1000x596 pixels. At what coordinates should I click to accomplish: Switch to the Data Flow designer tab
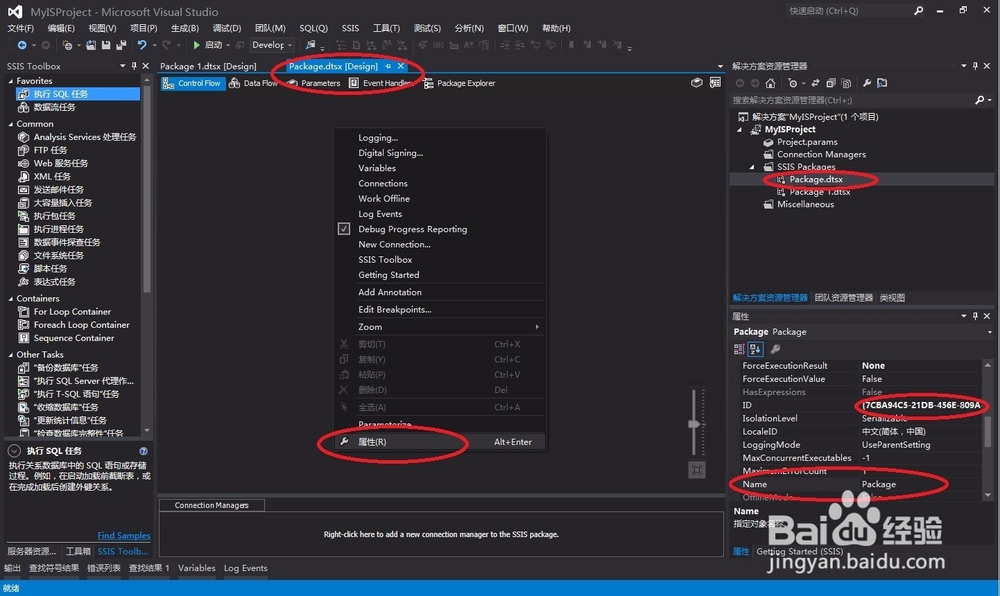(254, 83)
